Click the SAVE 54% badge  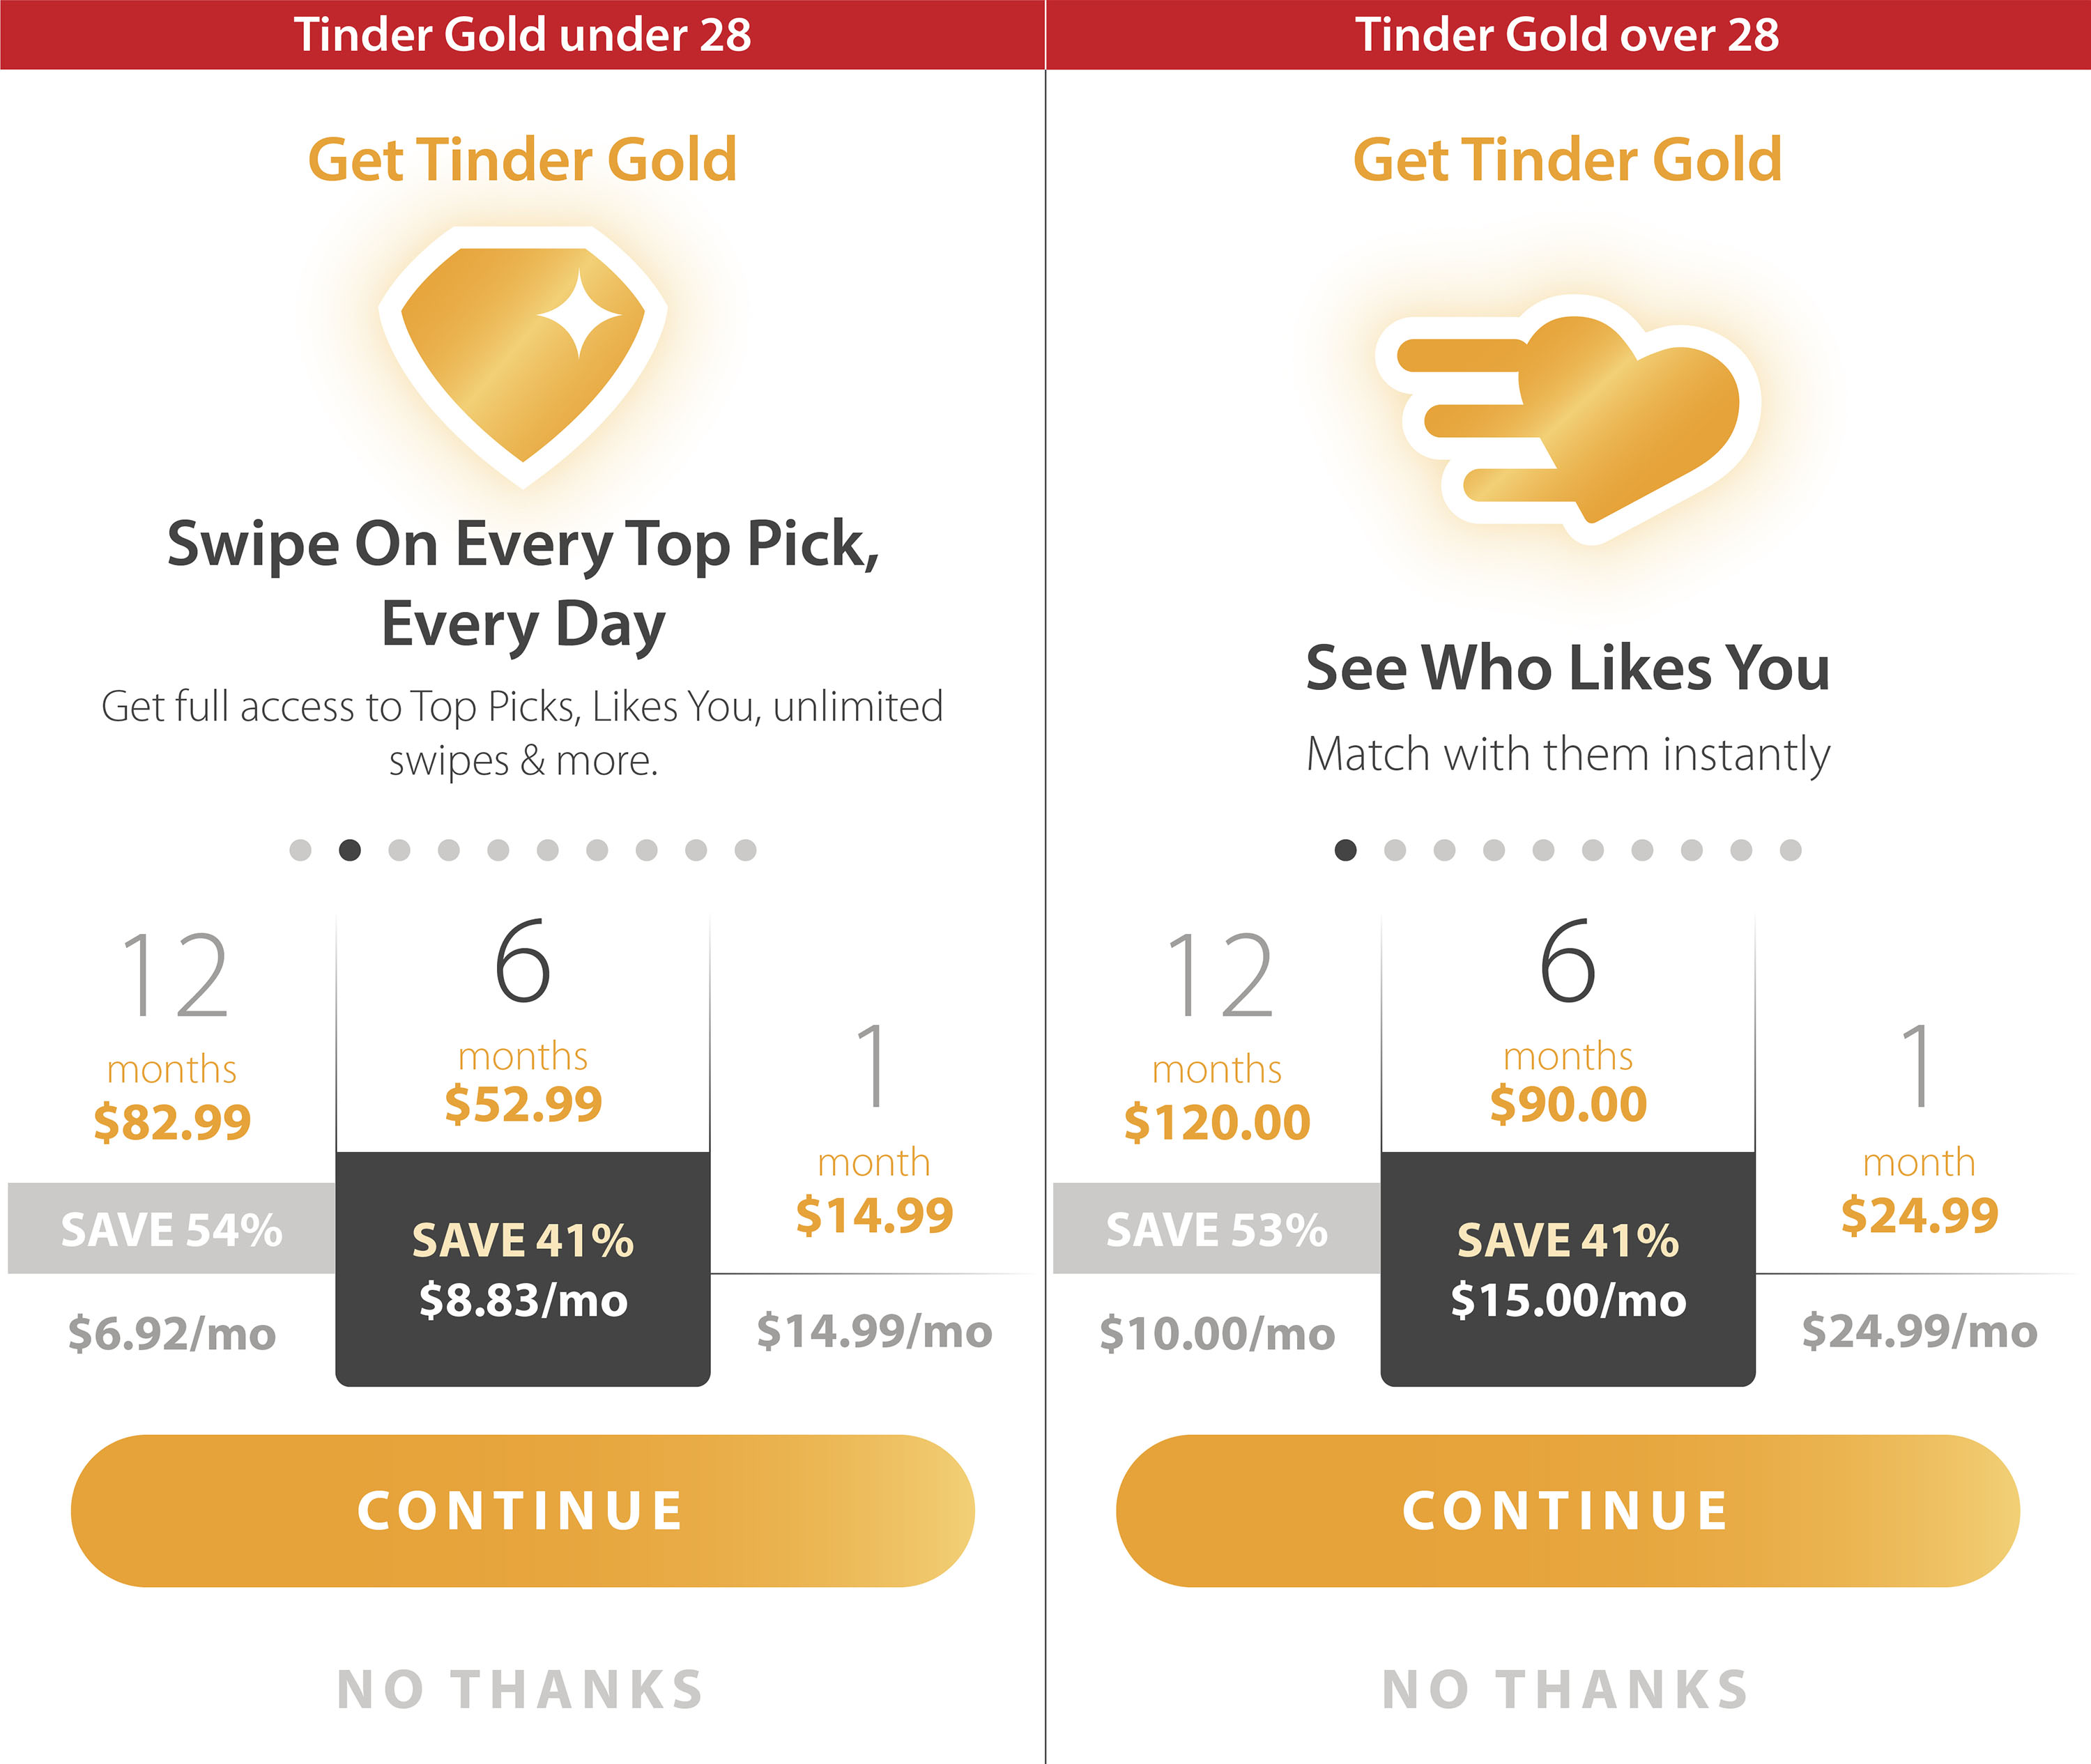[172, 1229]
